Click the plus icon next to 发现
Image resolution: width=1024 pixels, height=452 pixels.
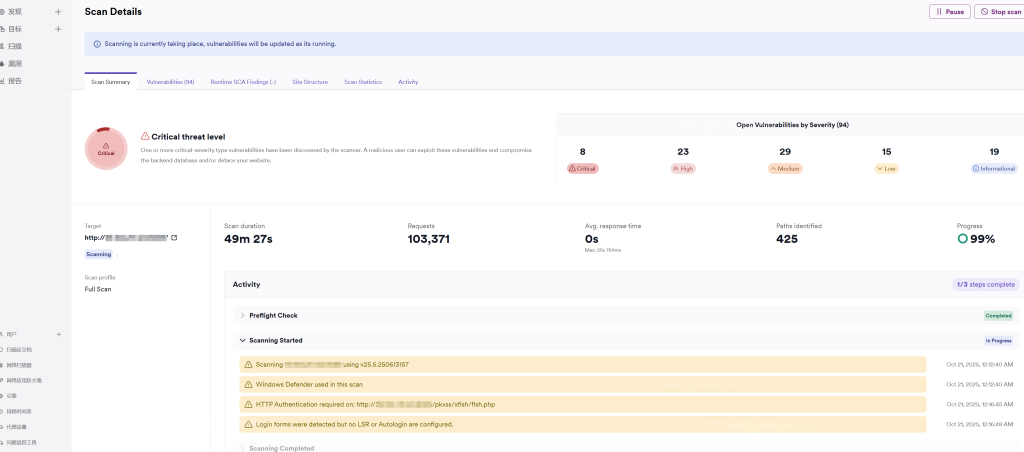[x=58, y=12]
